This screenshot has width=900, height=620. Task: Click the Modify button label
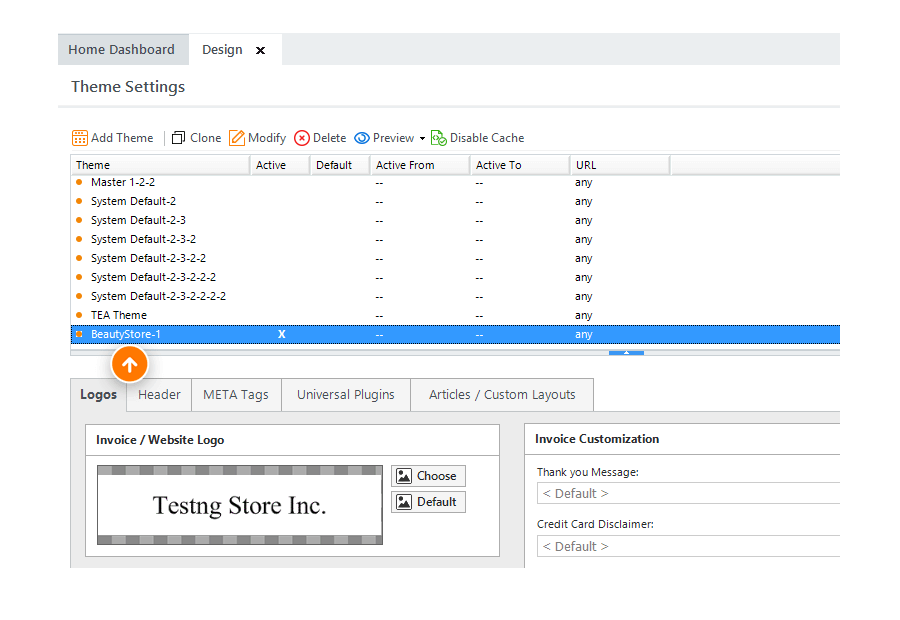[267, 138]
